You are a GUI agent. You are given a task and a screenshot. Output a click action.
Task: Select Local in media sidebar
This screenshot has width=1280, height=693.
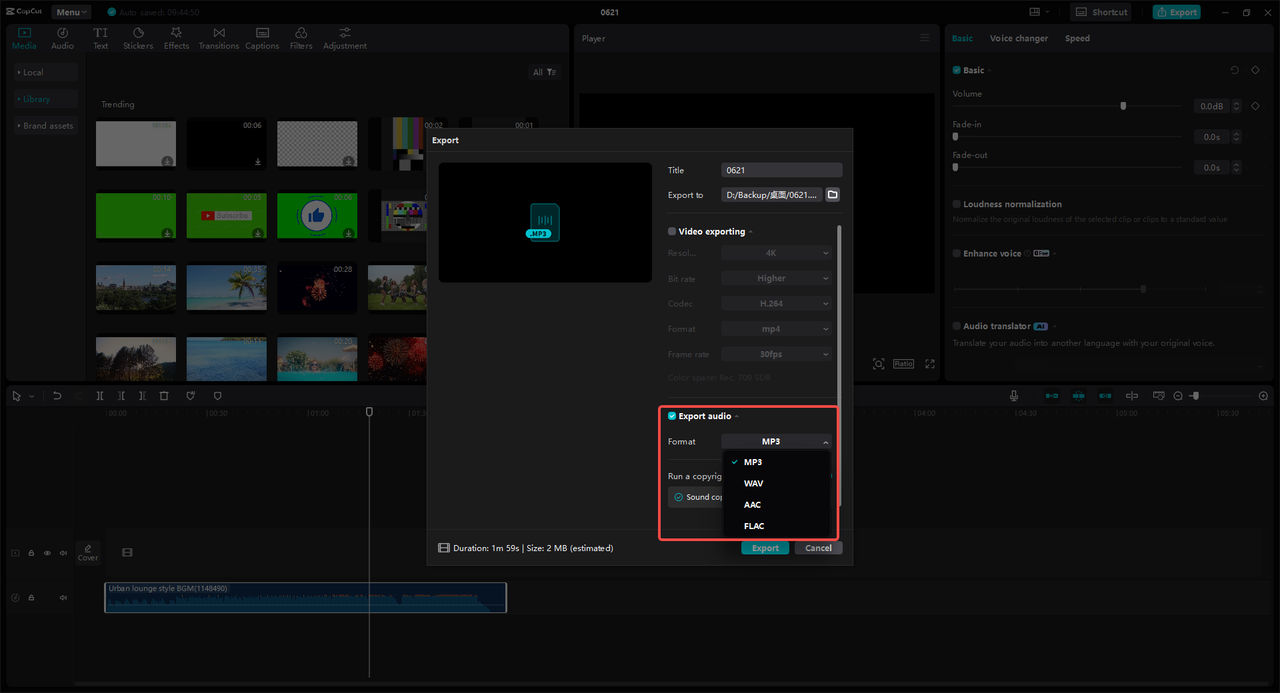(x=45, y=72)
